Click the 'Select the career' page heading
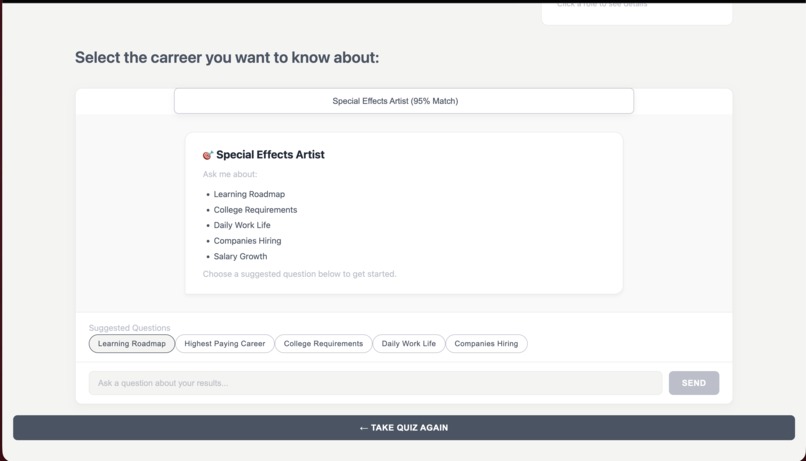 [227, 57]
